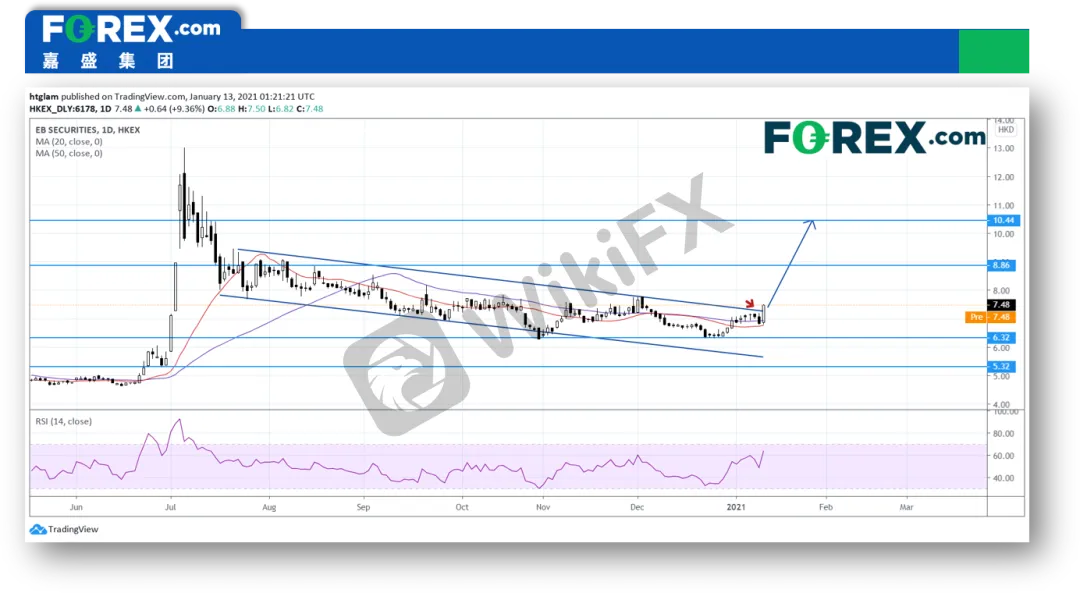Screen dimensions: 1080x593
Task: Click the large FOREX.com logo inside the chart
Action: coord(875,137)
